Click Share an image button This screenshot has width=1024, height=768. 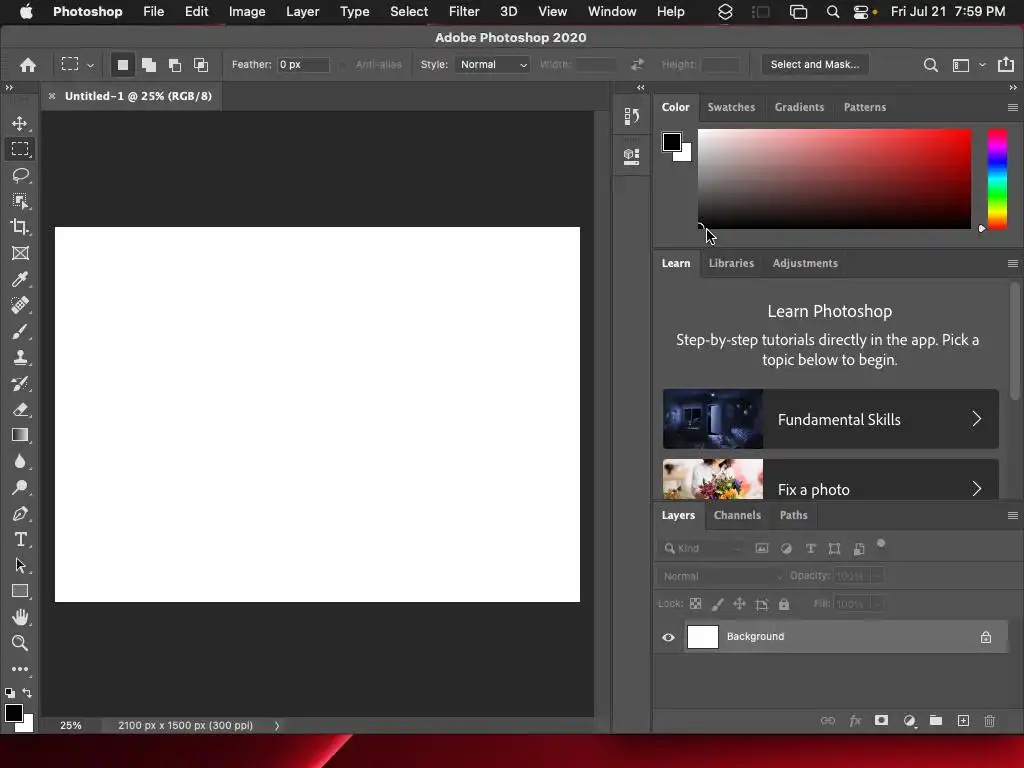(1006, 65)
